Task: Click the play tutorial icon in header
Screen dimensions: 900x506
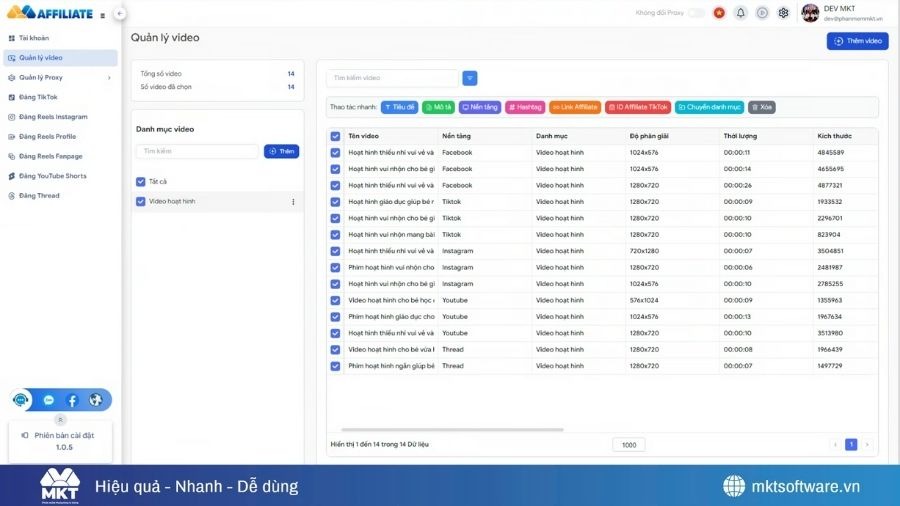Action: [x=762, y=13]
